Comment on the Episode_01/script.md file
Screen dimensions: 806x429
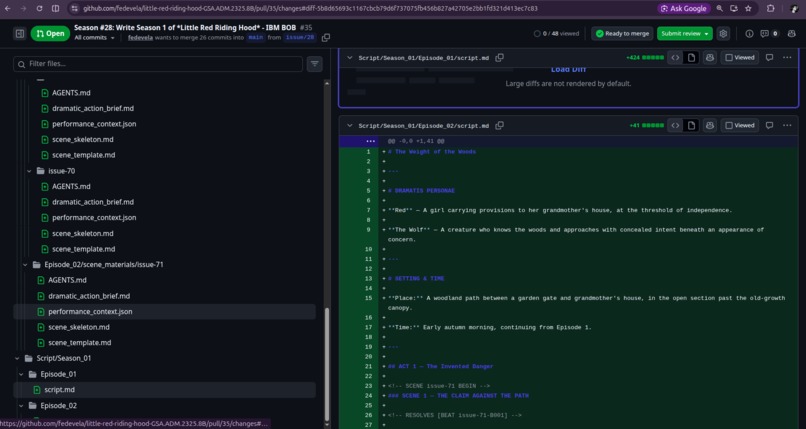[x=770, y=58]
